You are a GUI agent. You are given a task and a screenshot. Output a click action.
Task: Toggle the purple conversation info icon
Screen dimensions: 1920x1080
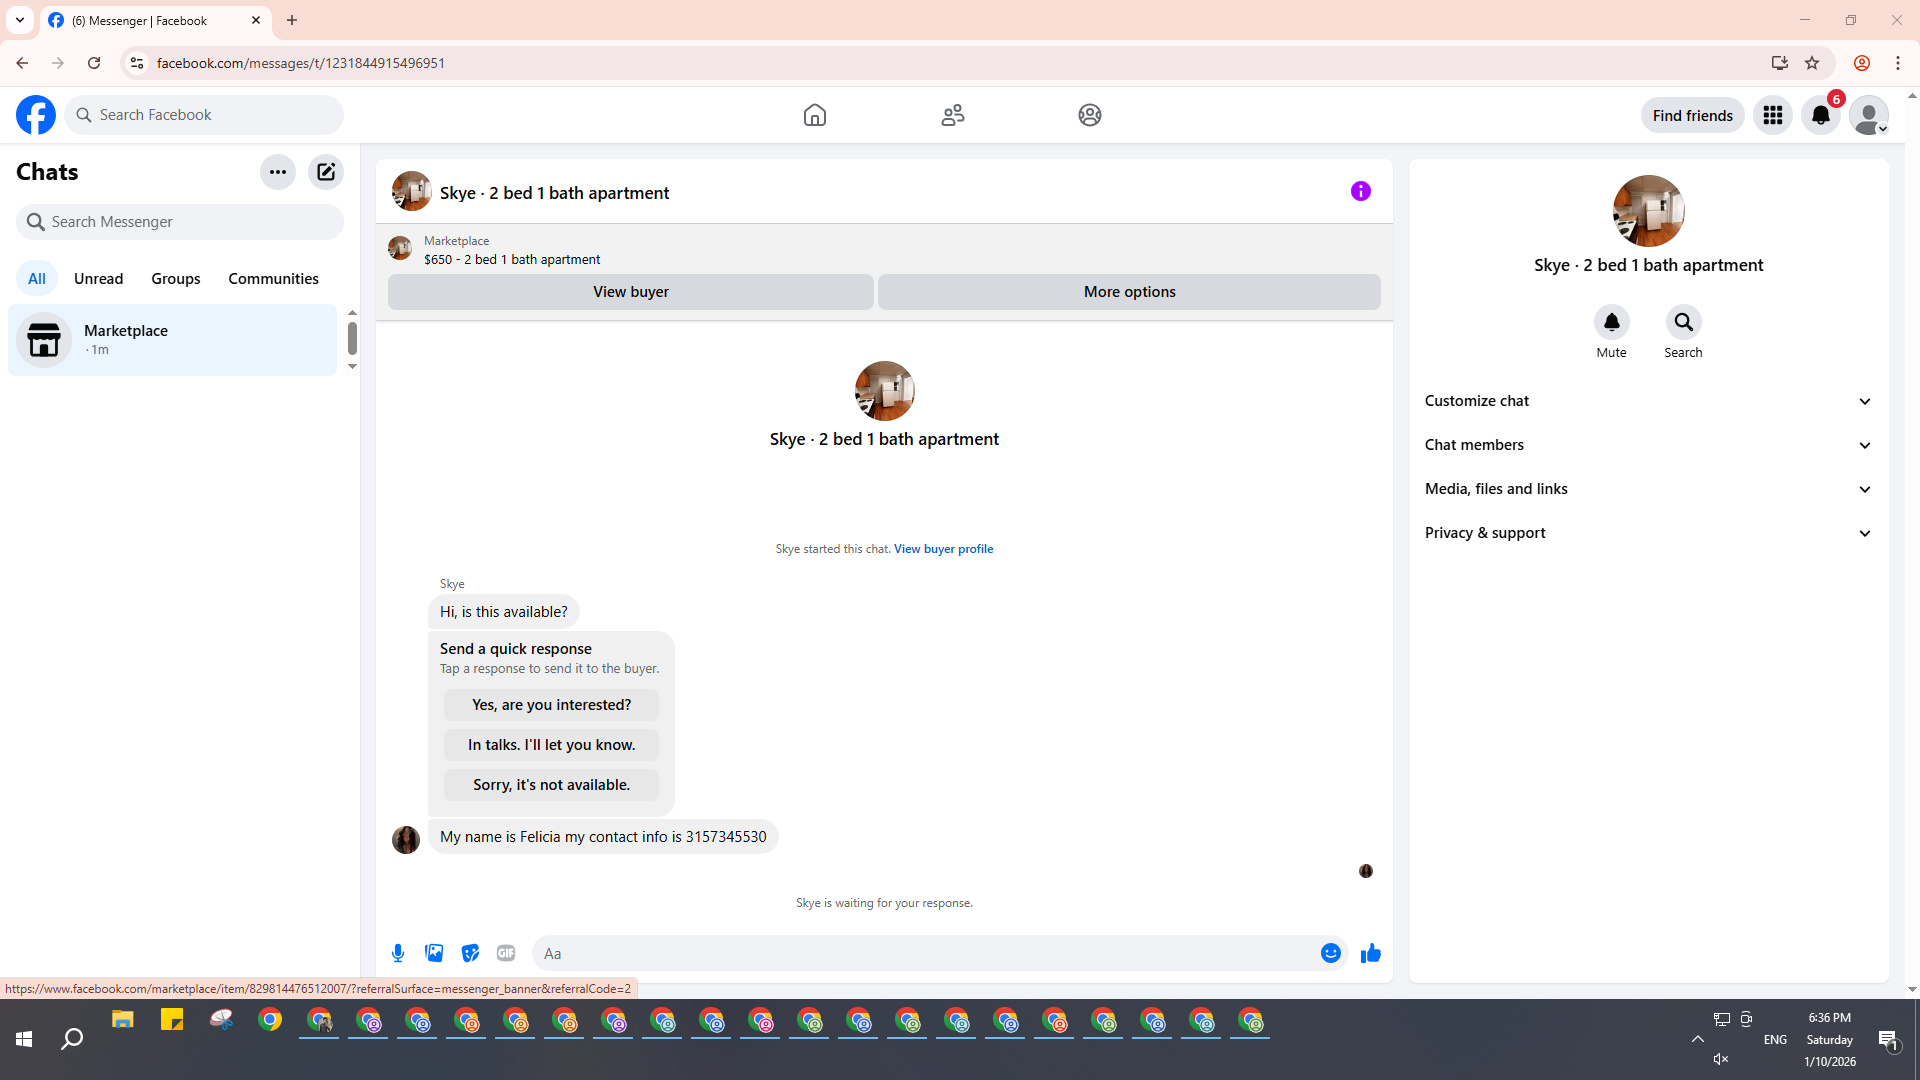[1360, 191]
